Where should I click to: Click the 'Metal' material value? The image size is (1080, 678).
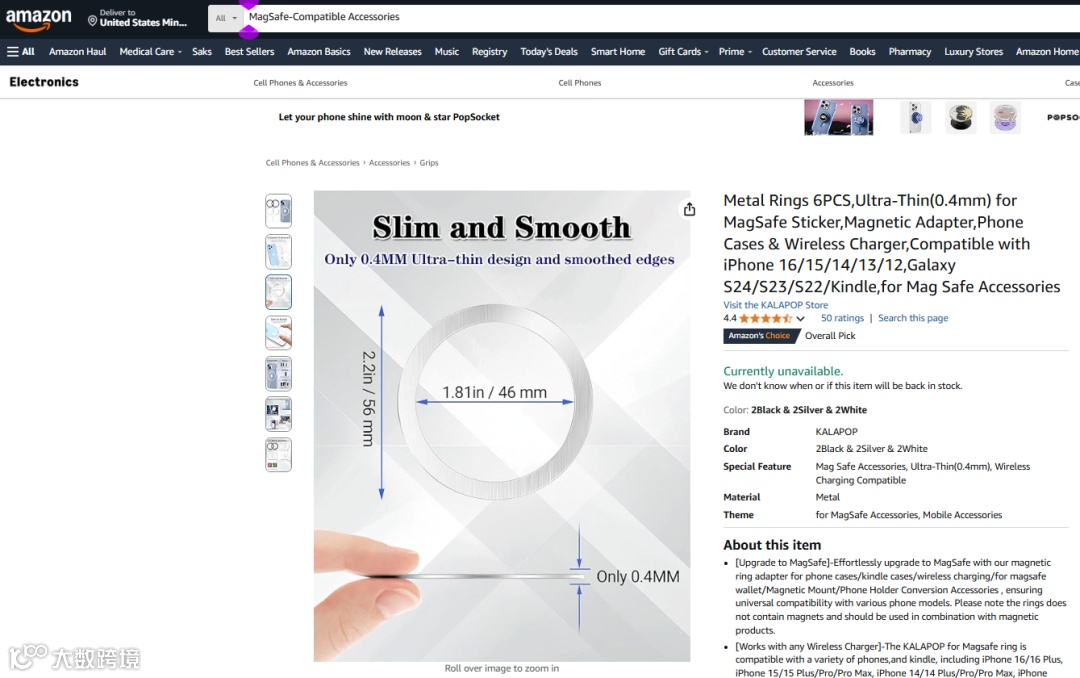(827, 497)
